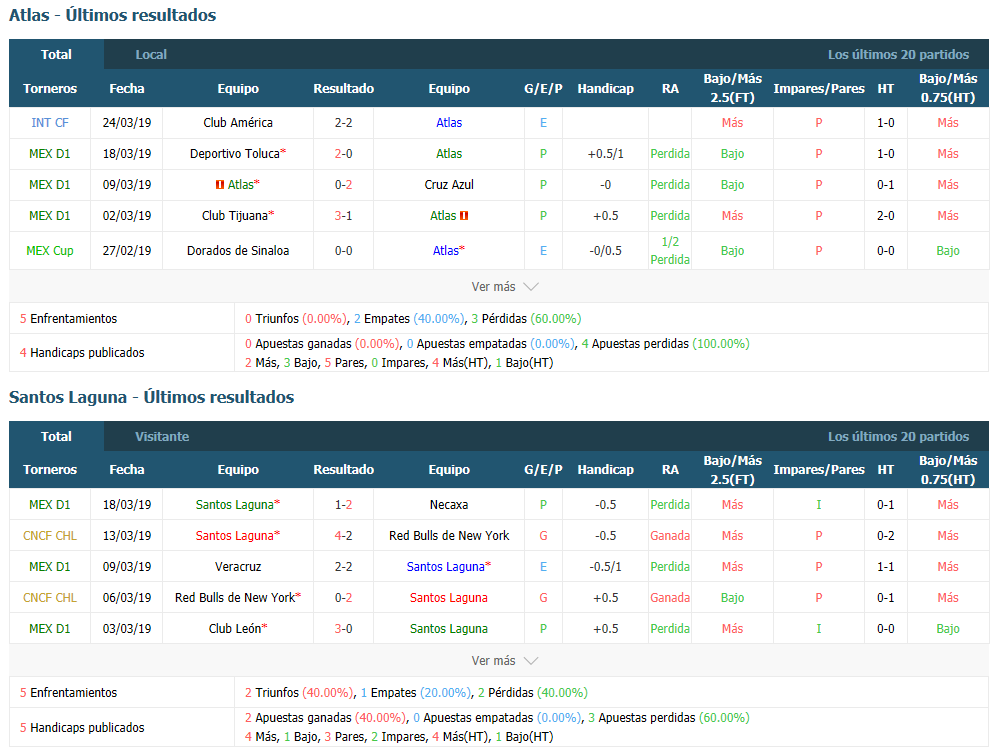Open Red Bulls de New York link on 06/03/19
Image resolution: width=994 pixels, height=749 pixels.
click(235, 598)
